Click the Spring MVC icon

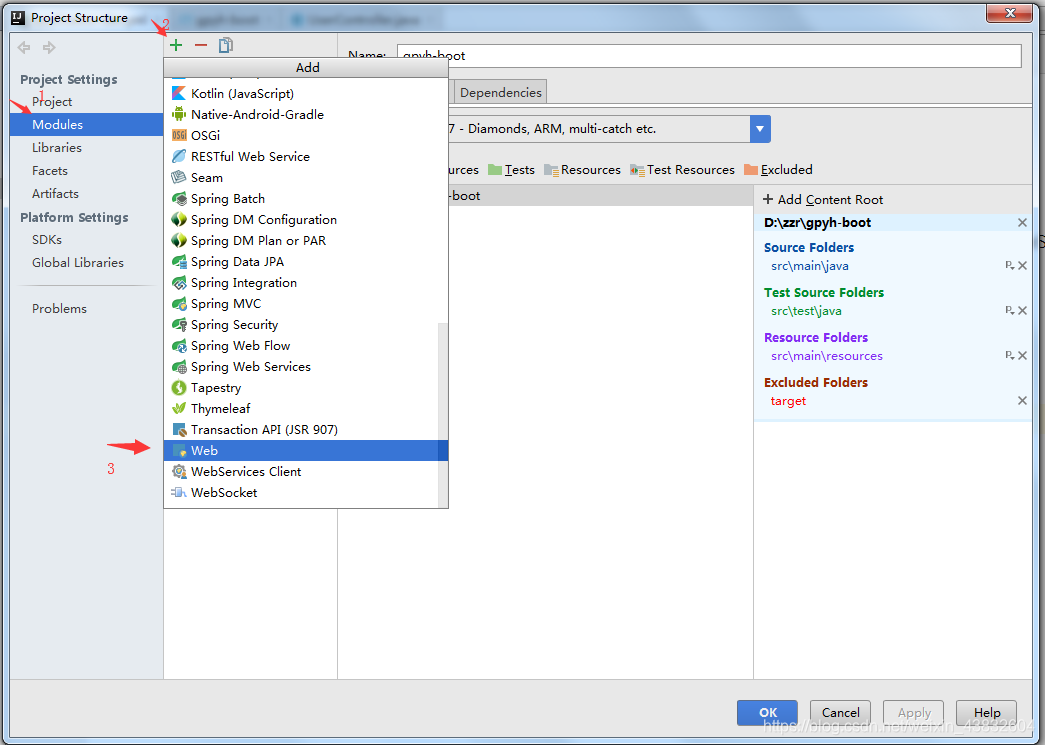[x=179, y=304]
